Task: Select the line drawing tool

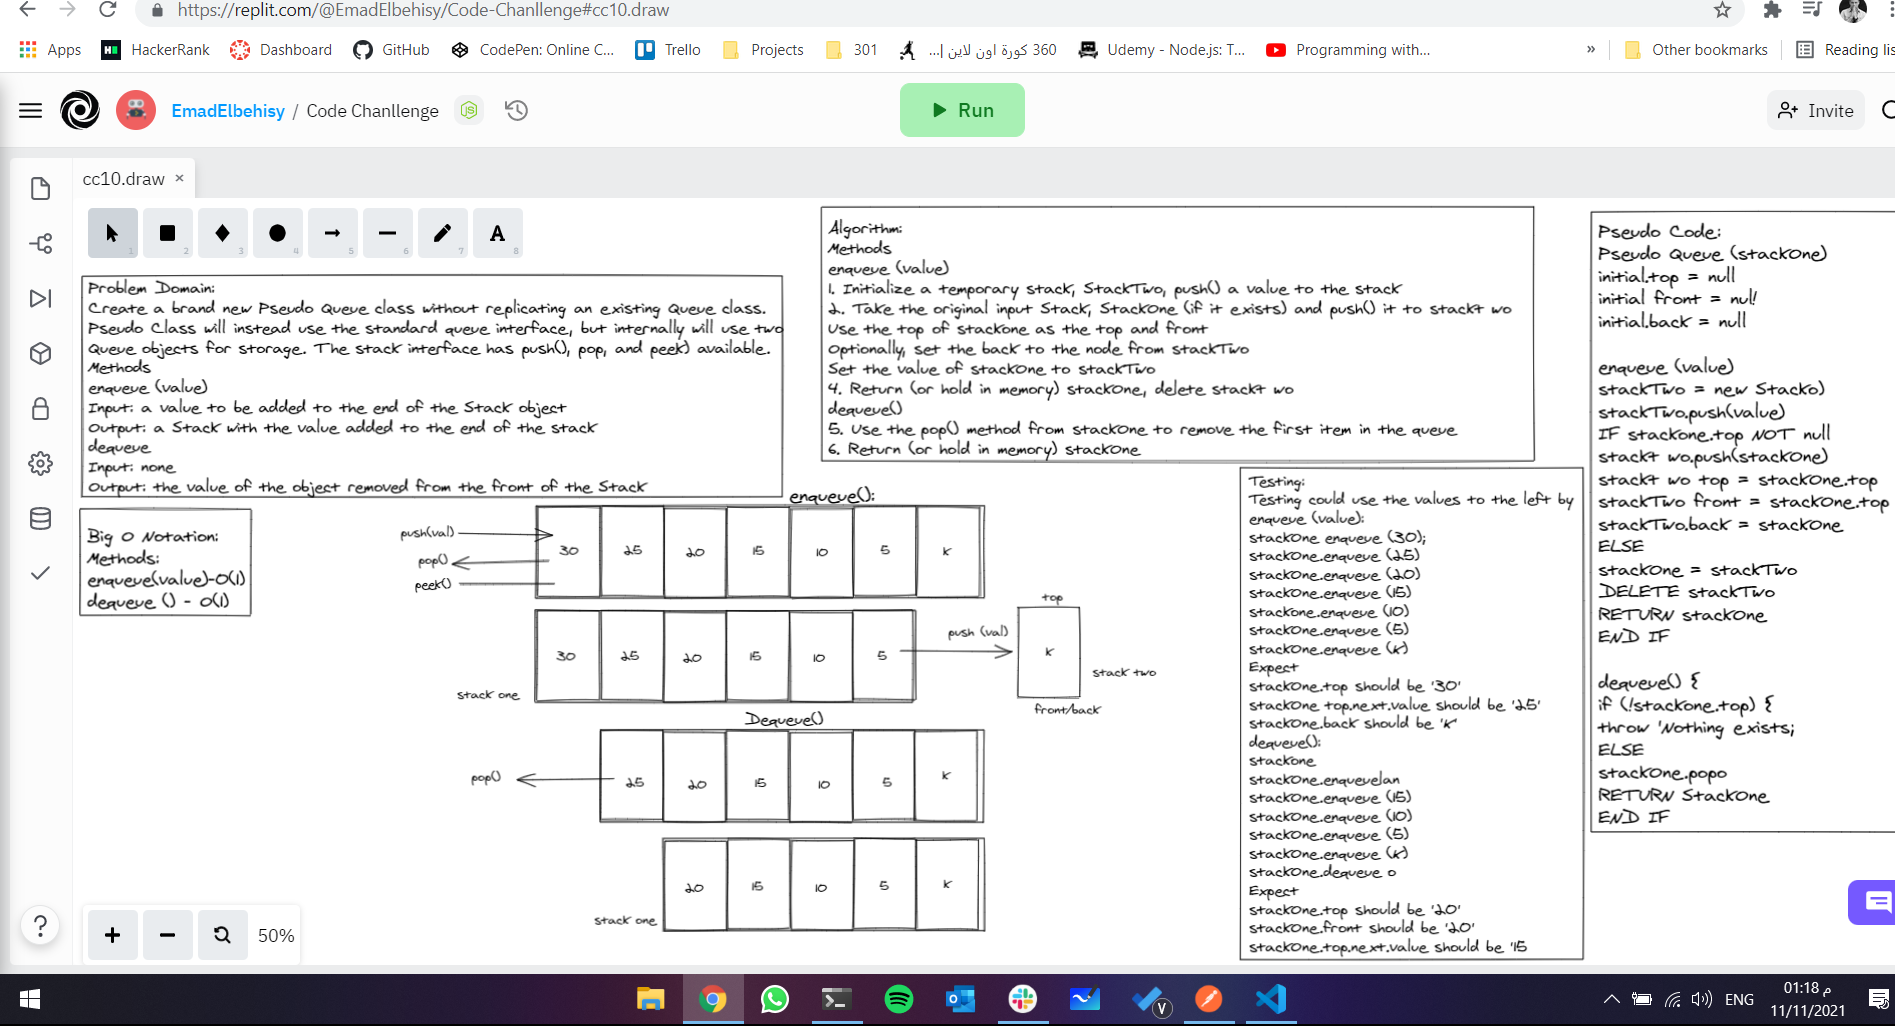Action: (x=387, y=233)
